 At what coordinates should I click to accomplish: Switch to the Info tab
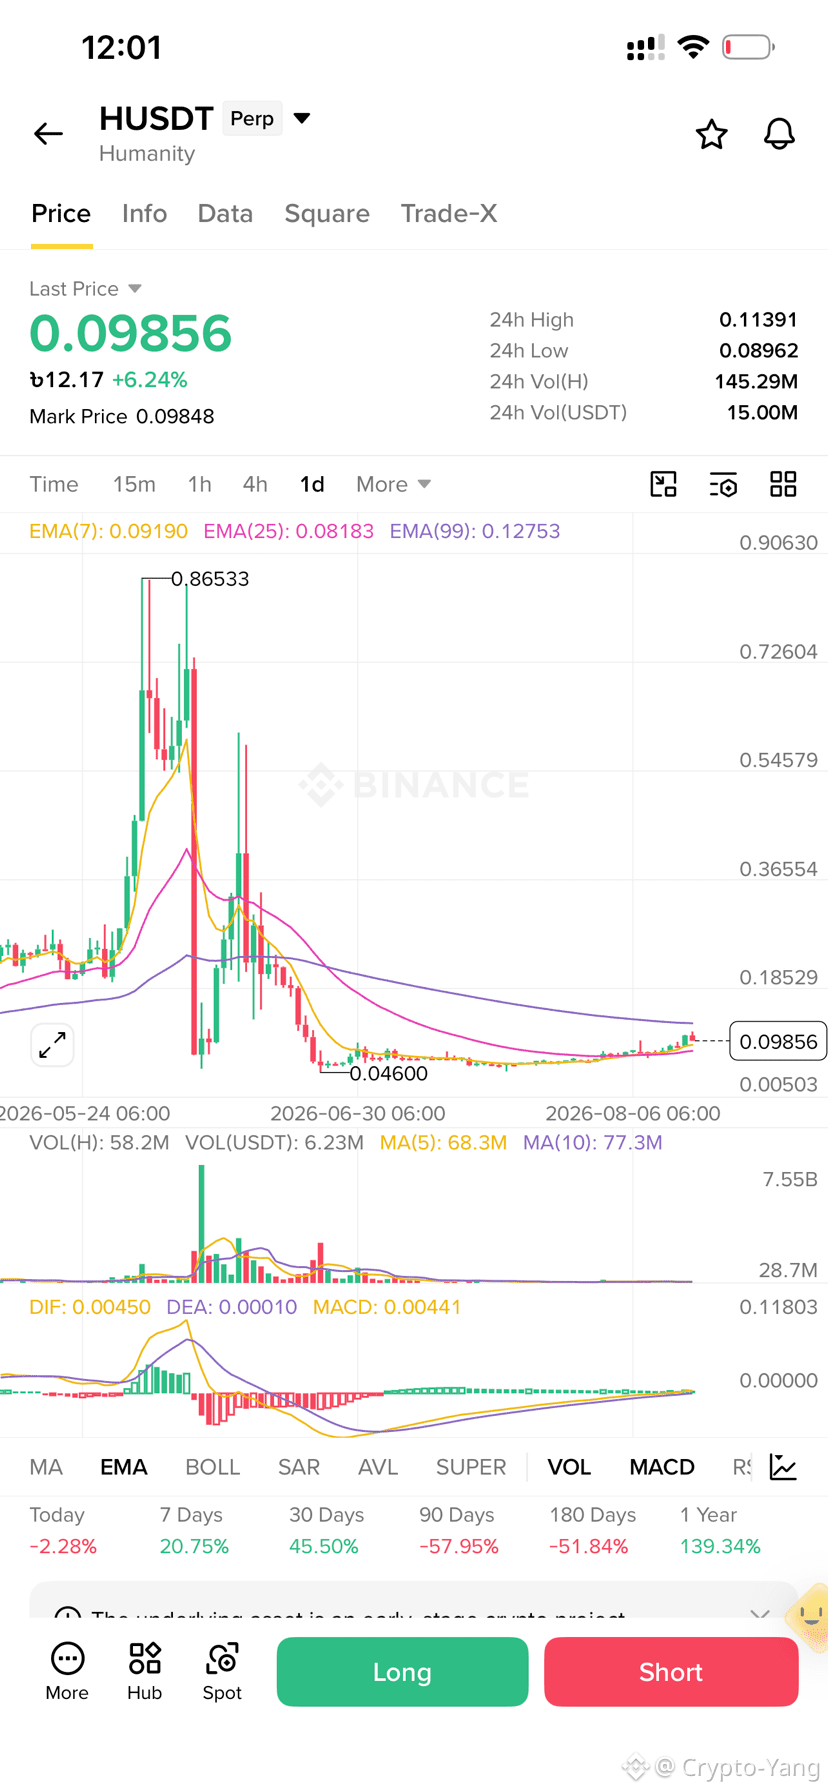(x=144, y=213)
